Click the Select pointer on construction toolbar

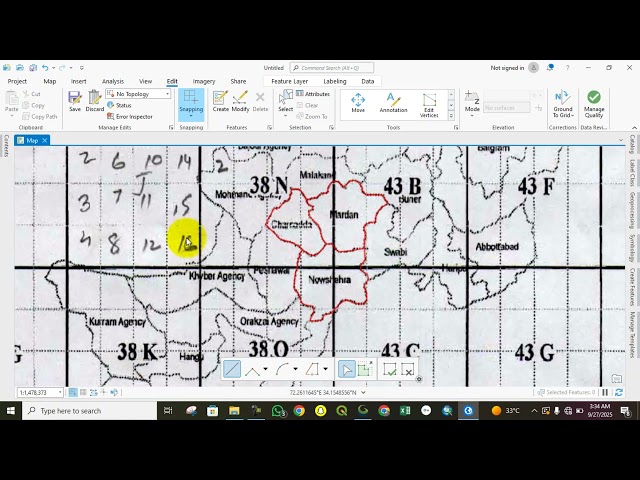point(347,370)
